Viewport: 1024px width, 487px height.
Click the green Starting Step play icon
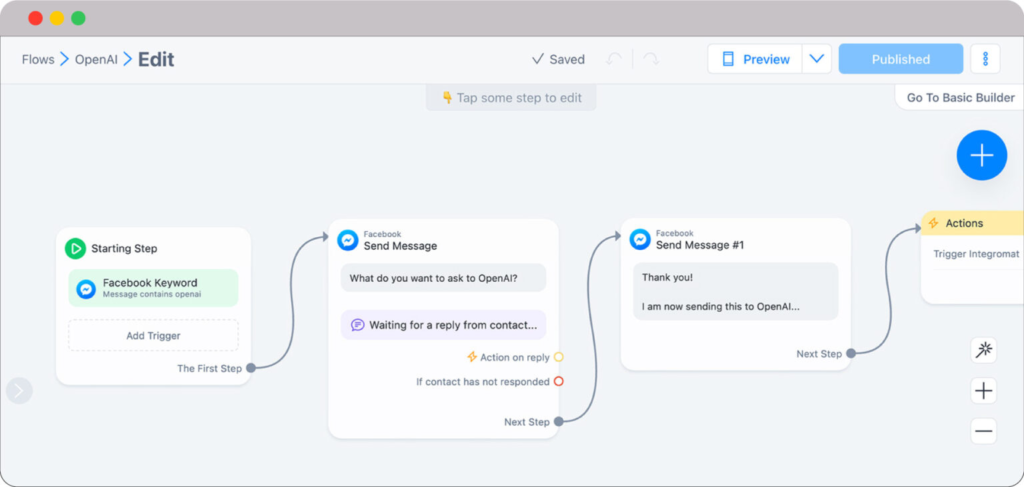(75, 248)
